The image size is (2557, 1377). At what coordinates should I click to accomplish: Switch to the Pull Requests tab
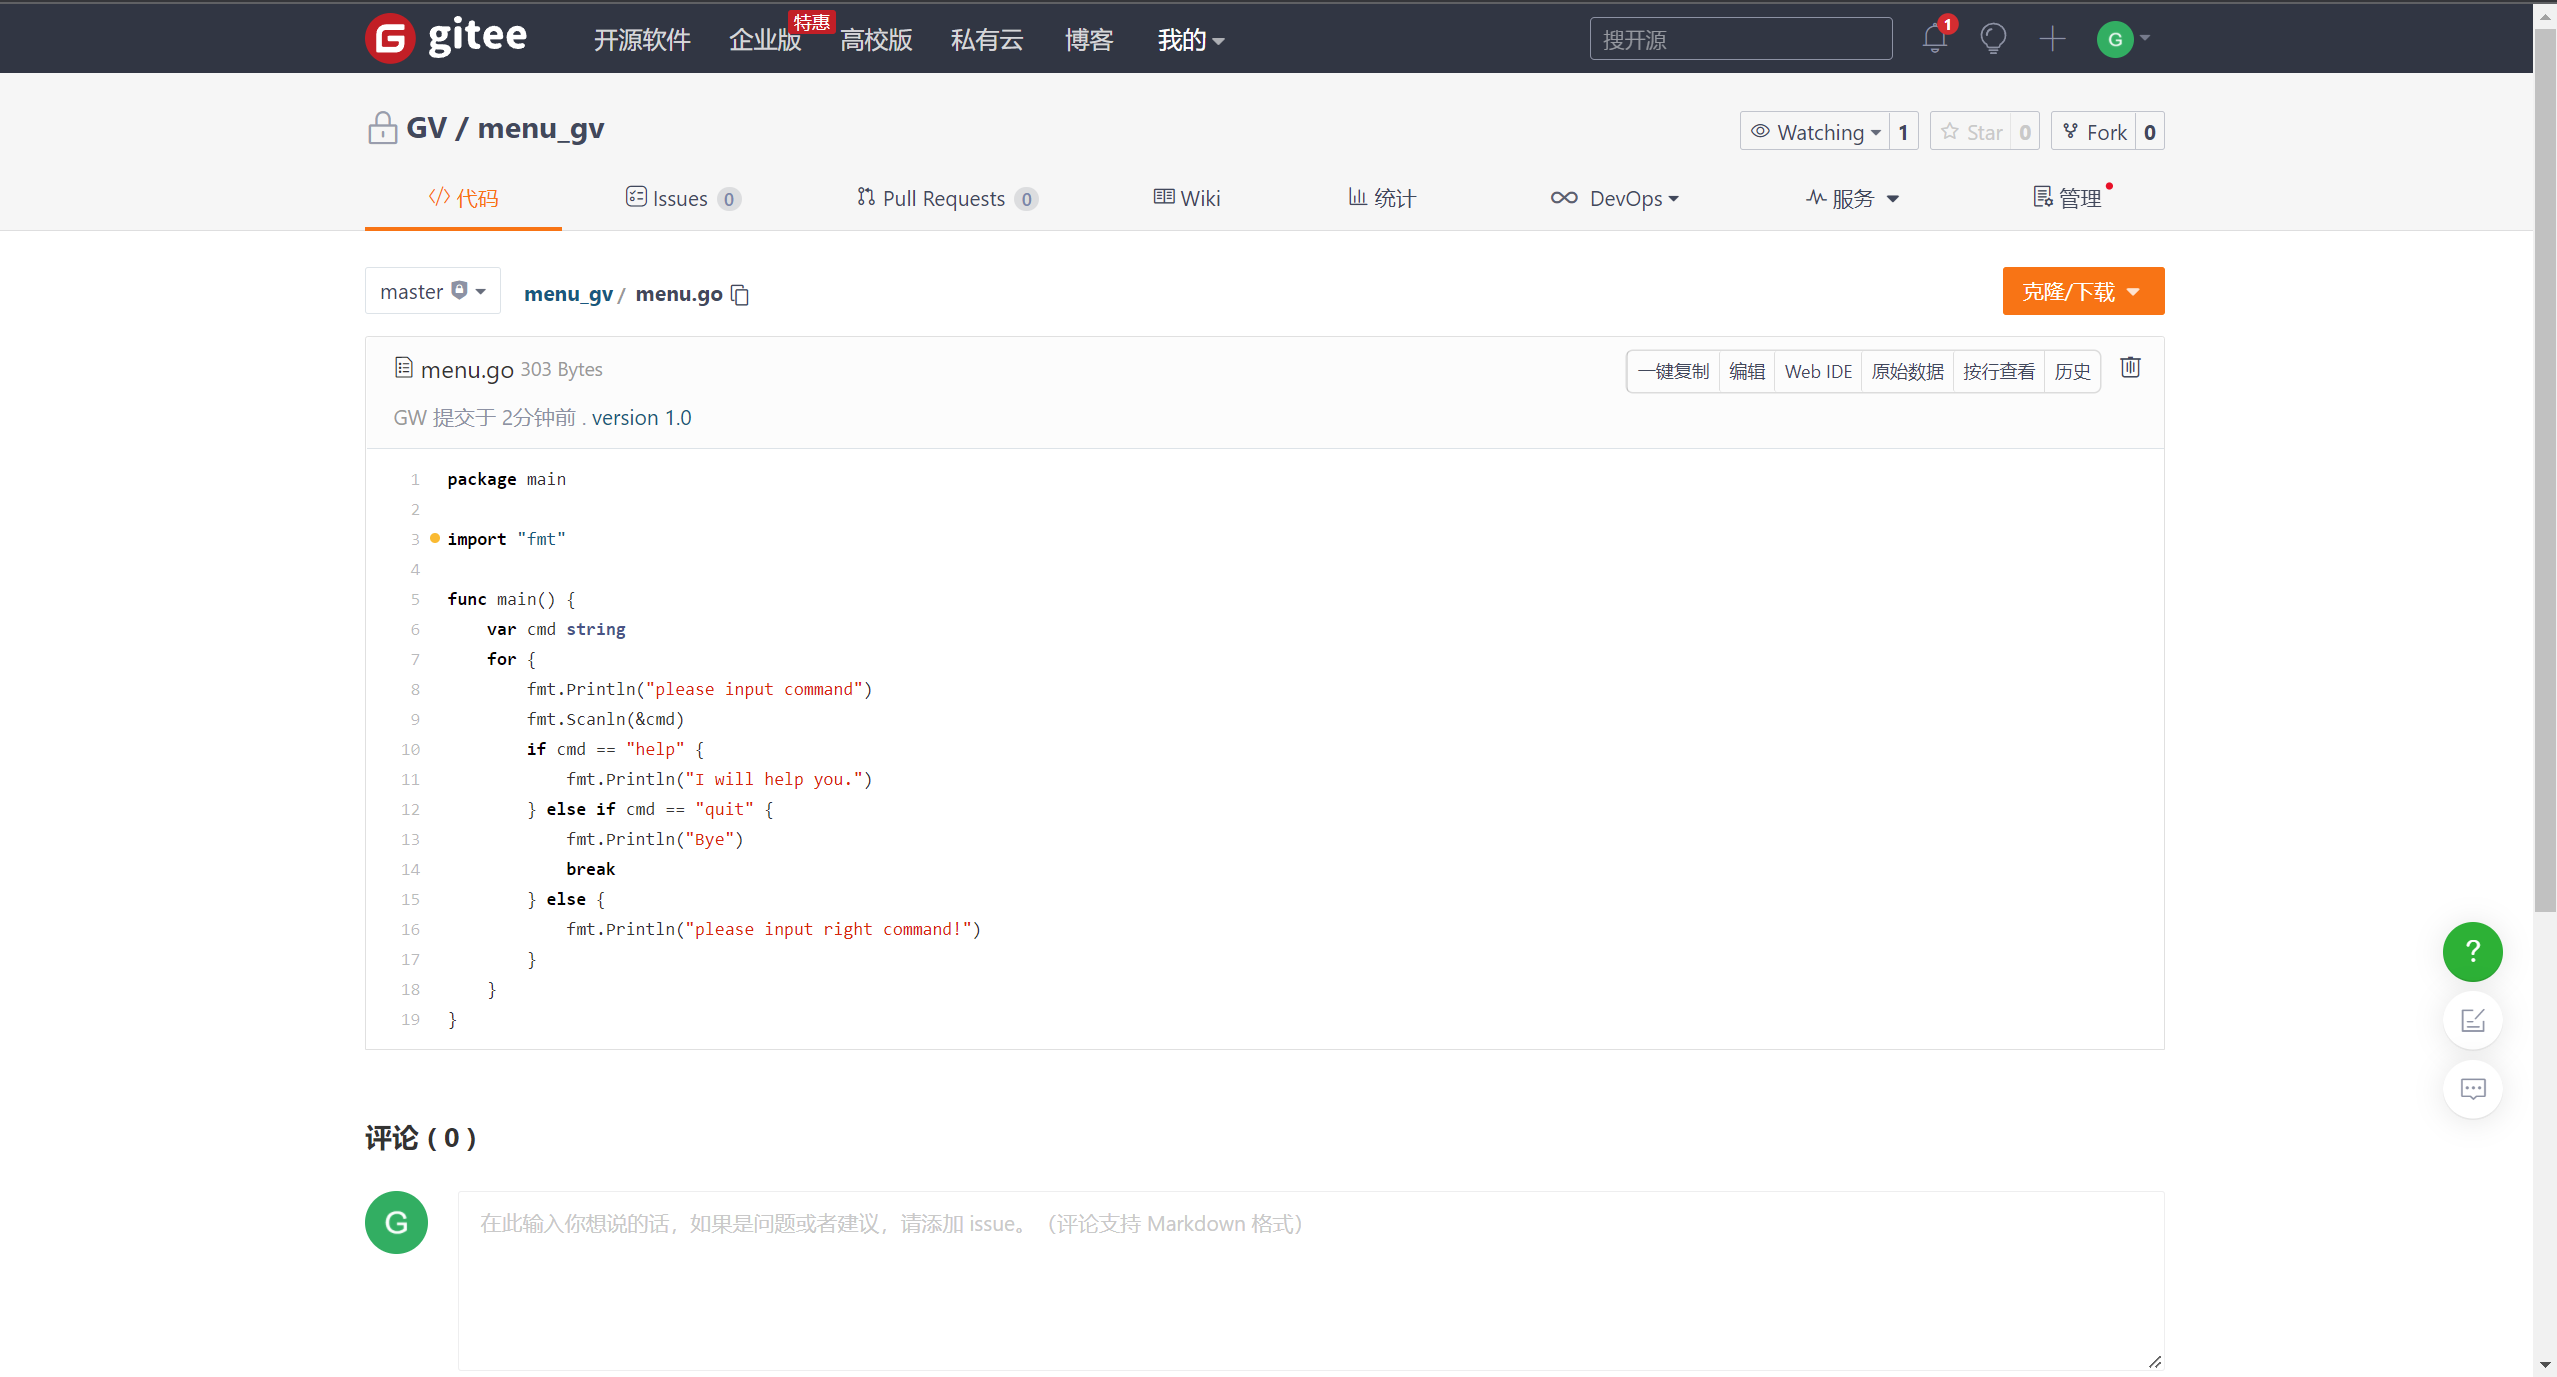tap(945, 199)
